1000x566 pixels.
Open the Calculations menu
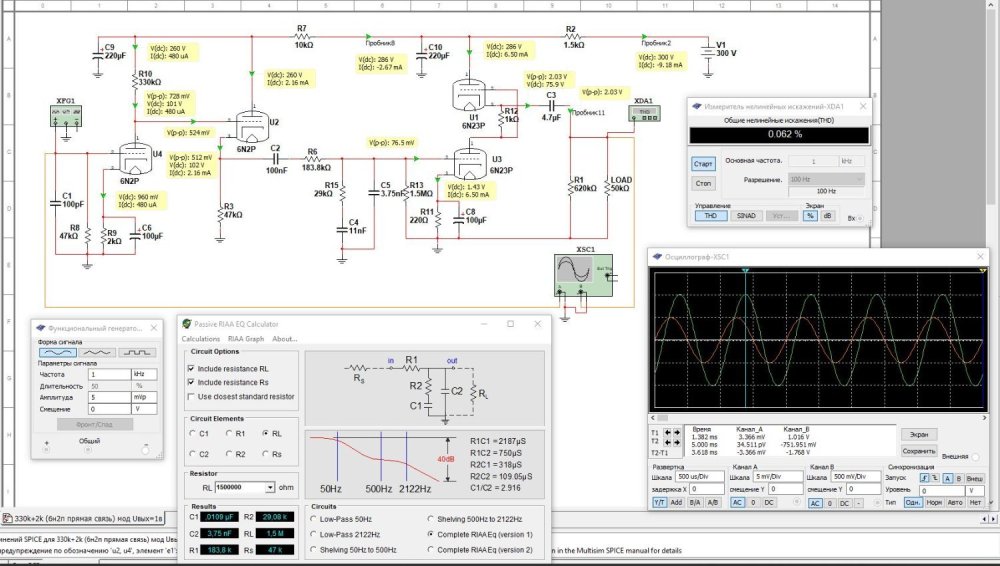click(x=201, y=338)
